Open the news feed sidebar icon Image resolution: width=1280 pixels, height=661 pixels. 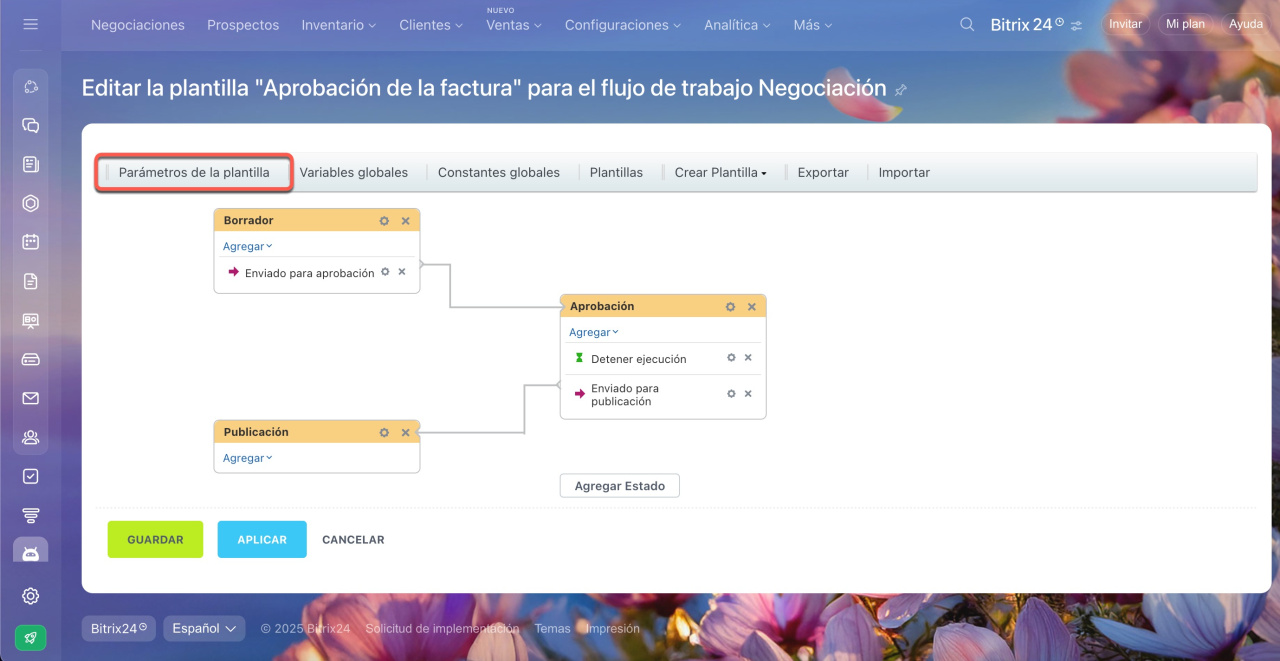tap(31, 165)
